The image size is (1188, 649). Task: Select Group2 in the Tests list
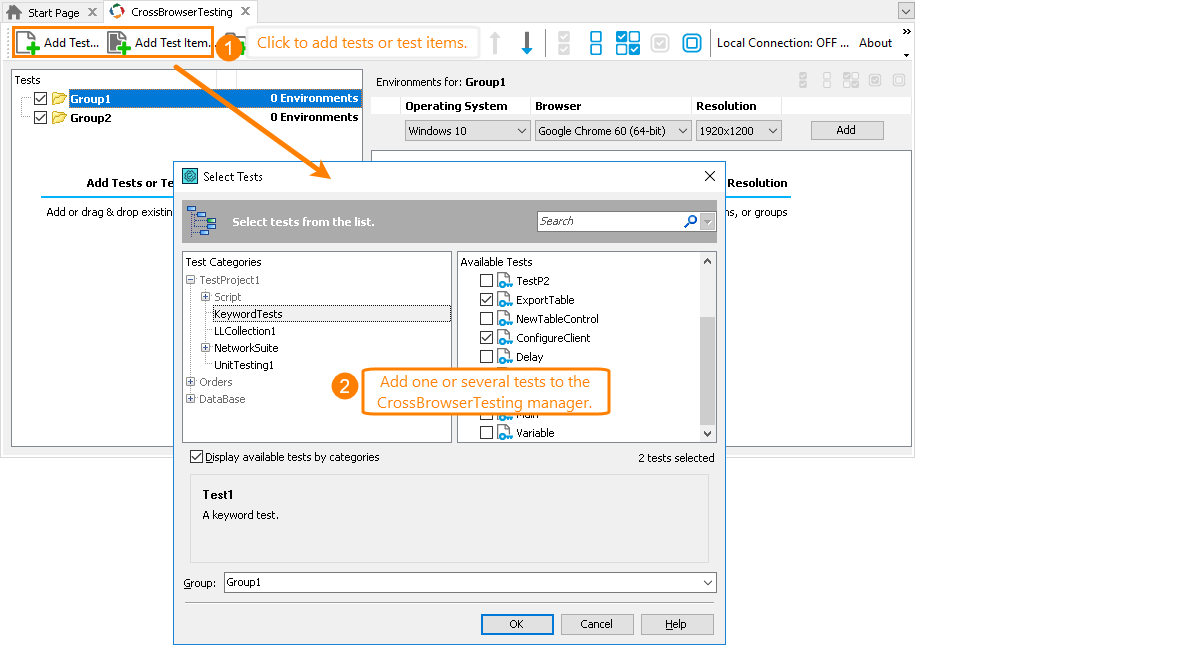(x=91, y=117)
